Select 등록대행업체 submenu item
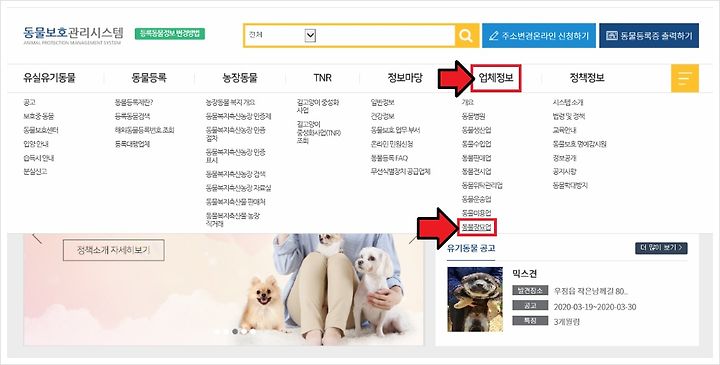 (x=132, y=144)
